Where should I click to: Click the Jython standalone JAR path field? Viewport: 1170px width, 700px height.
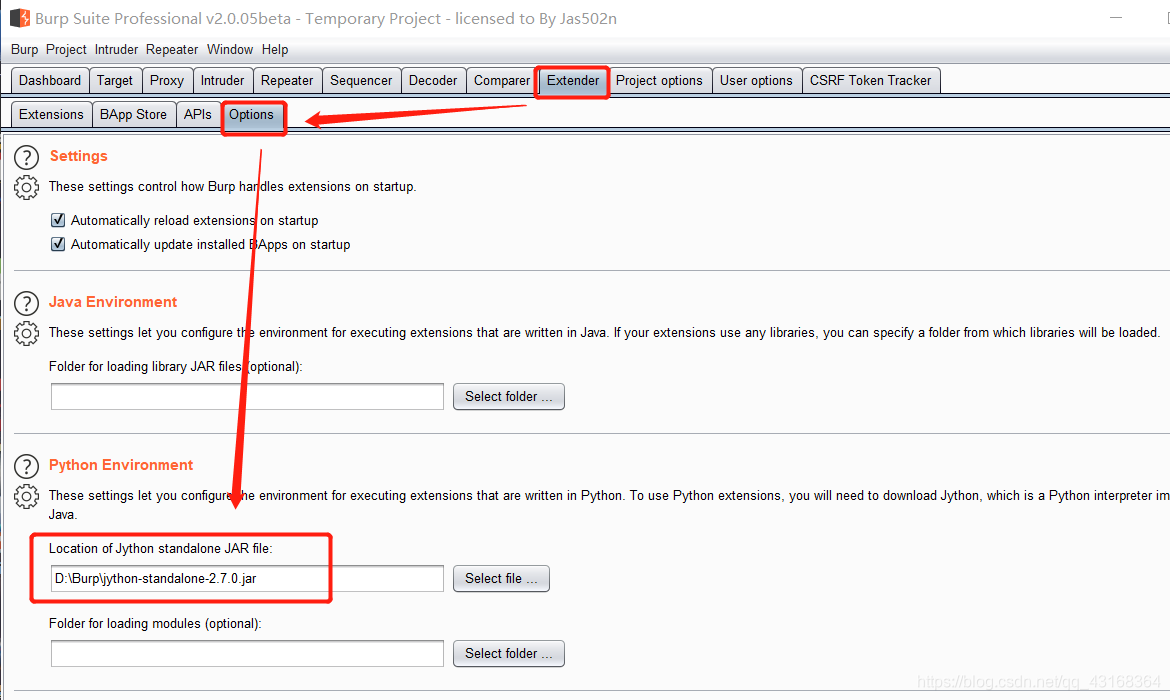247,578
